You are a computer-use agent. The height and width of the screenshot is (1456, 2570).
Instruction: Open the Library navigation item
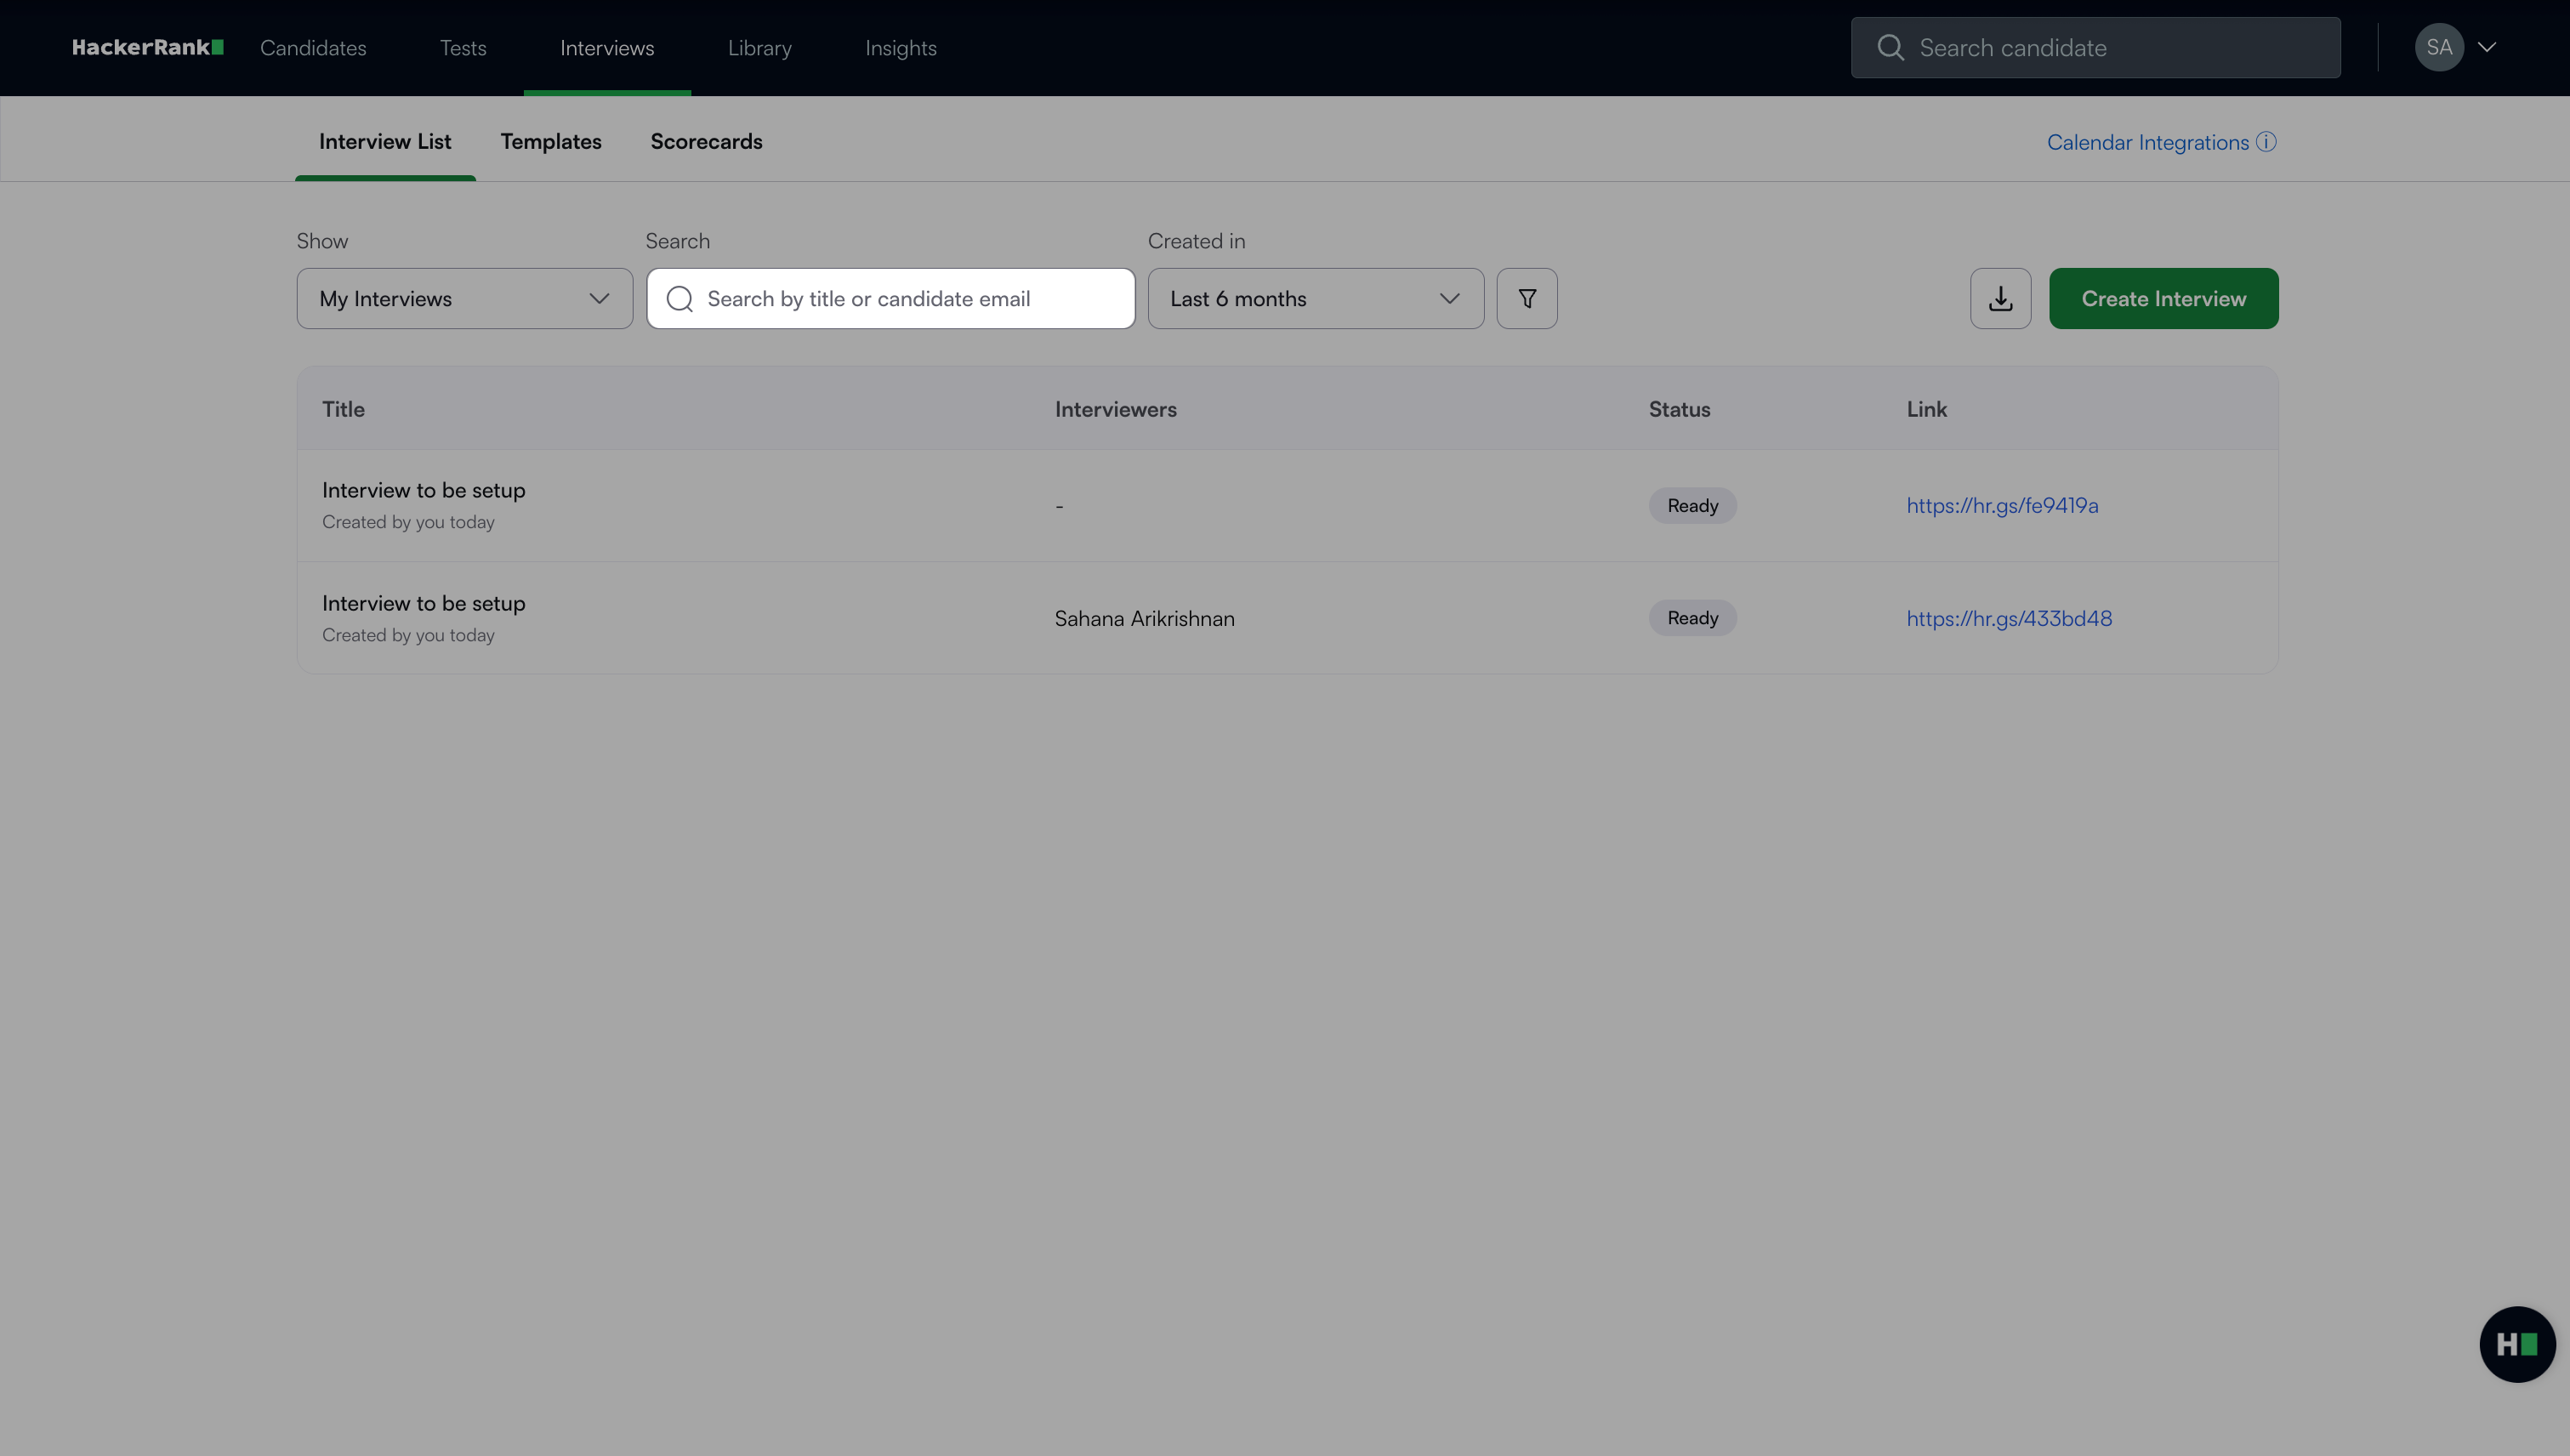click(759, 48)
